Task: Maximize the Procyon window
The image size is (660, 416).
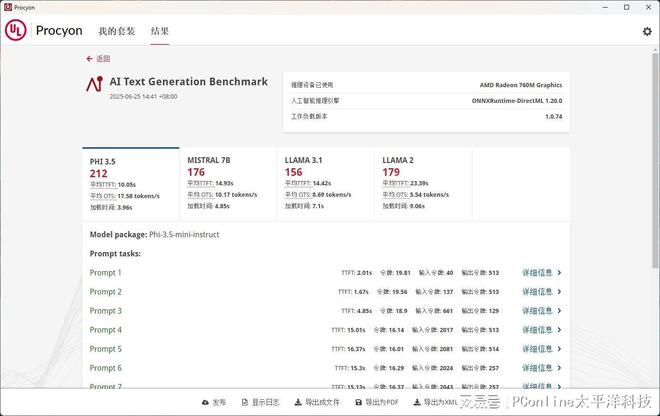Action: tap(627, 7)
